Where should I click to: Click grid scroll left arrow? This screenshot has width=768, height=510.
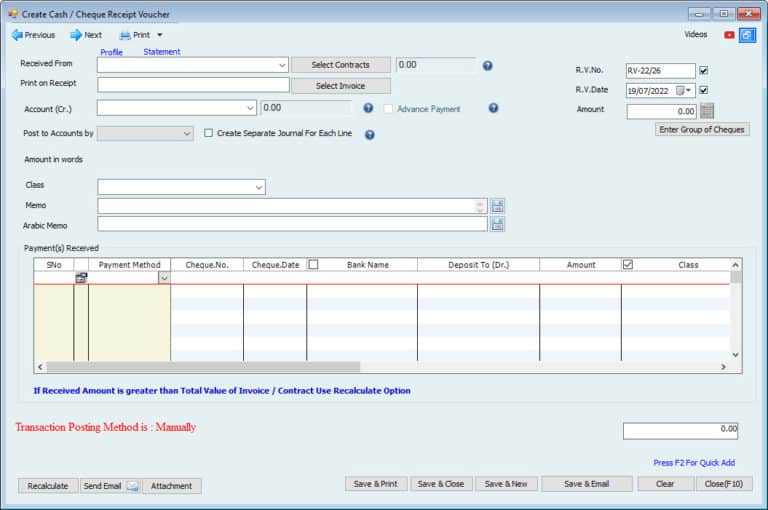40,367
